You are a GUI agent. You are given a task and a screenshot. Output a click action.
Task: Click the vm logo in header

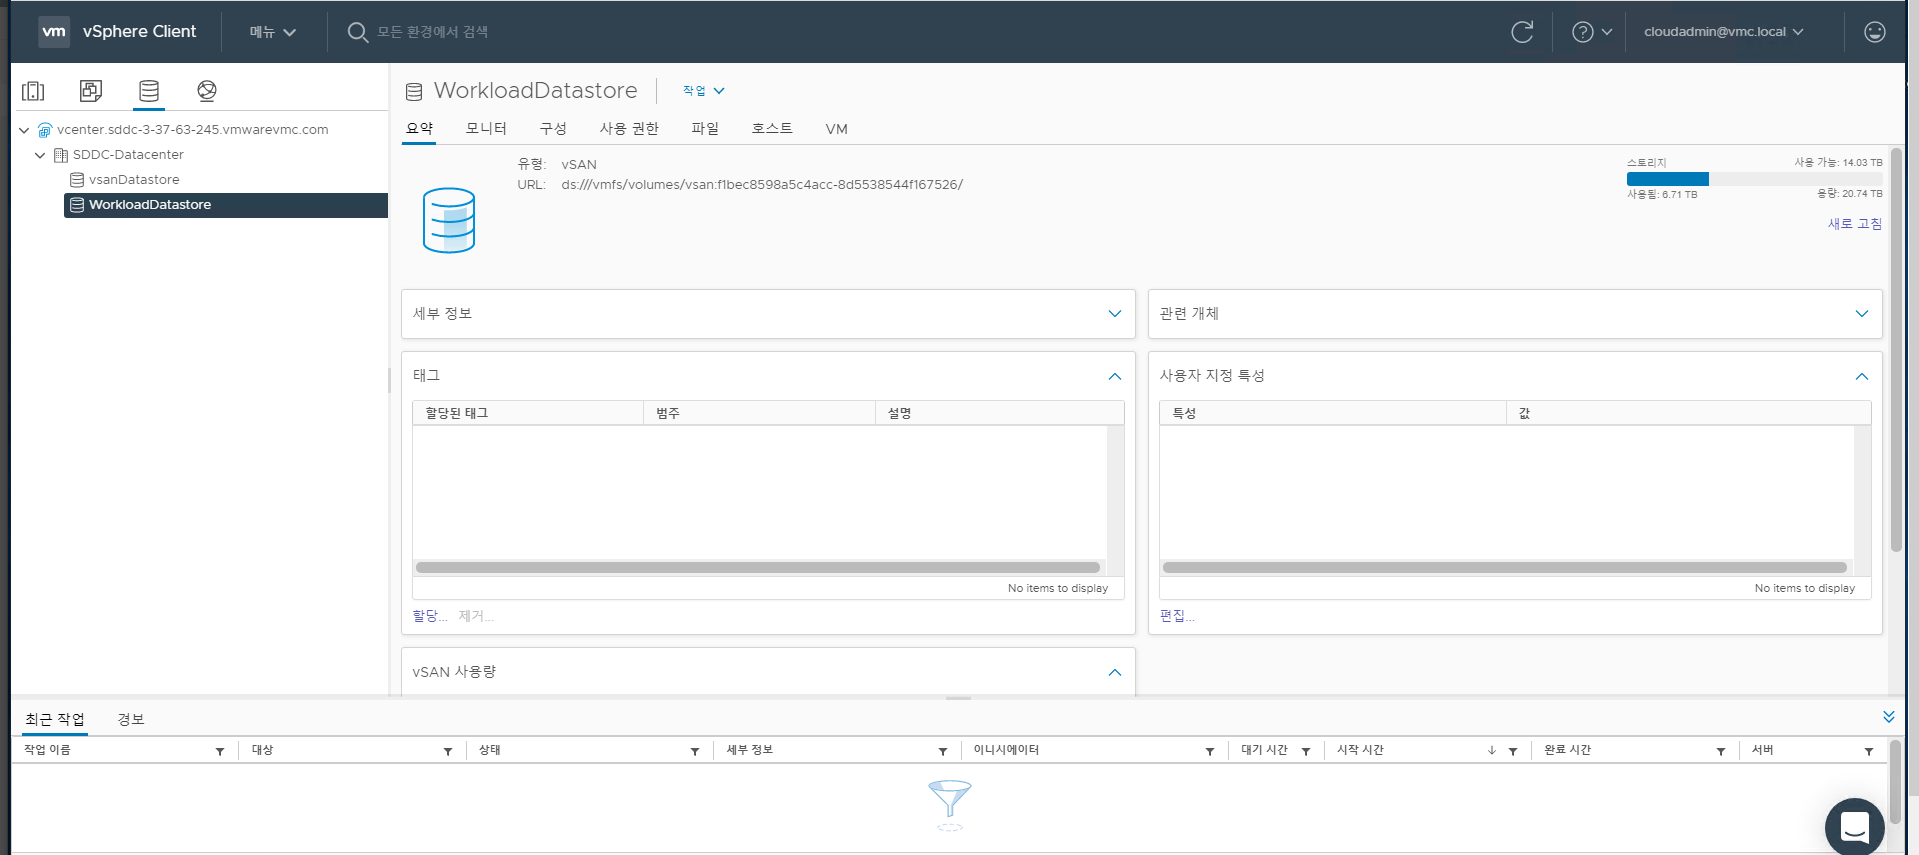coord(54,32)
